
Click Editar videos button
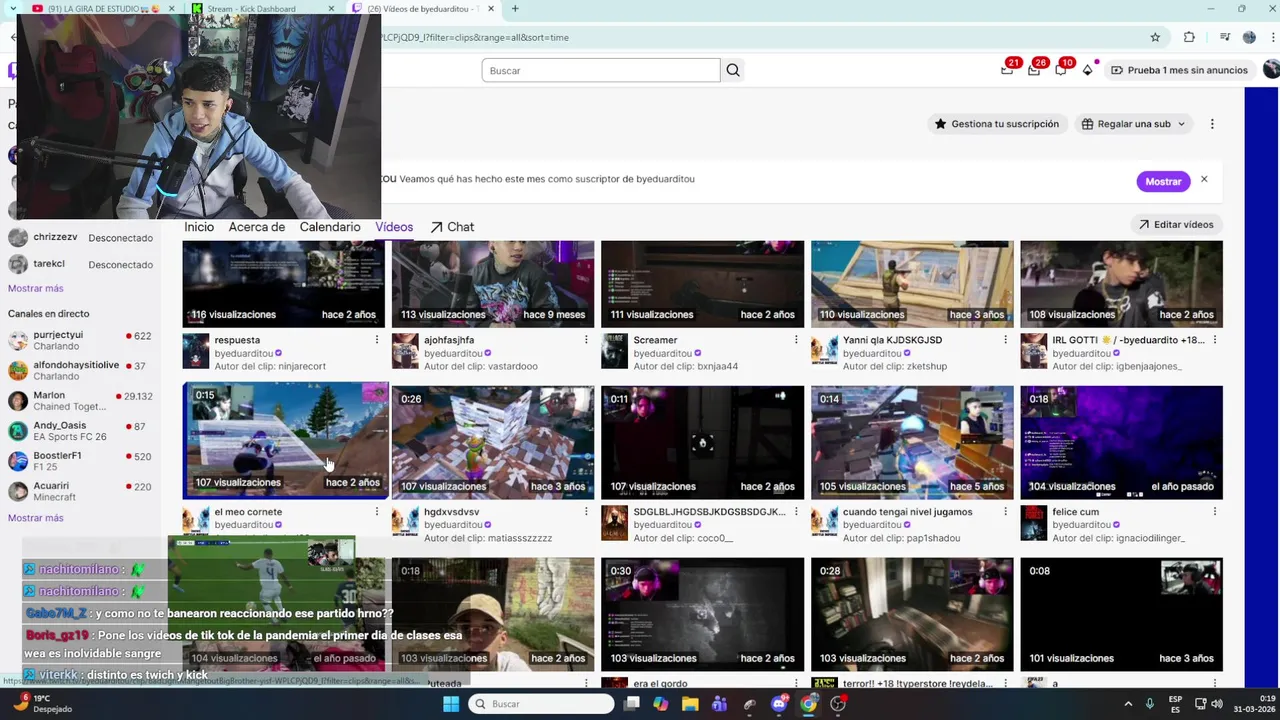coord(1176,225)
